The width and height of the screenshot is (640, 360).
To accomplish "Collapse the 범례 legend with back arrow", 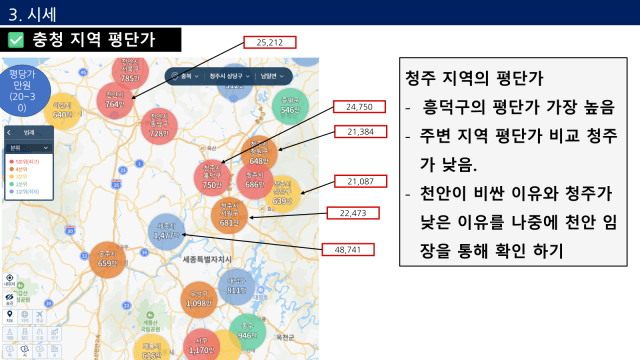I will coord(9,133).
